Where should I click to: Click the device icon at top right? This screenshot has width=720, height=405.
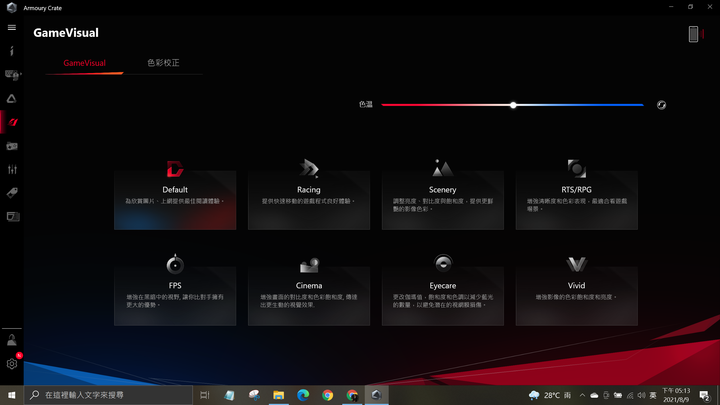[693, 34]
